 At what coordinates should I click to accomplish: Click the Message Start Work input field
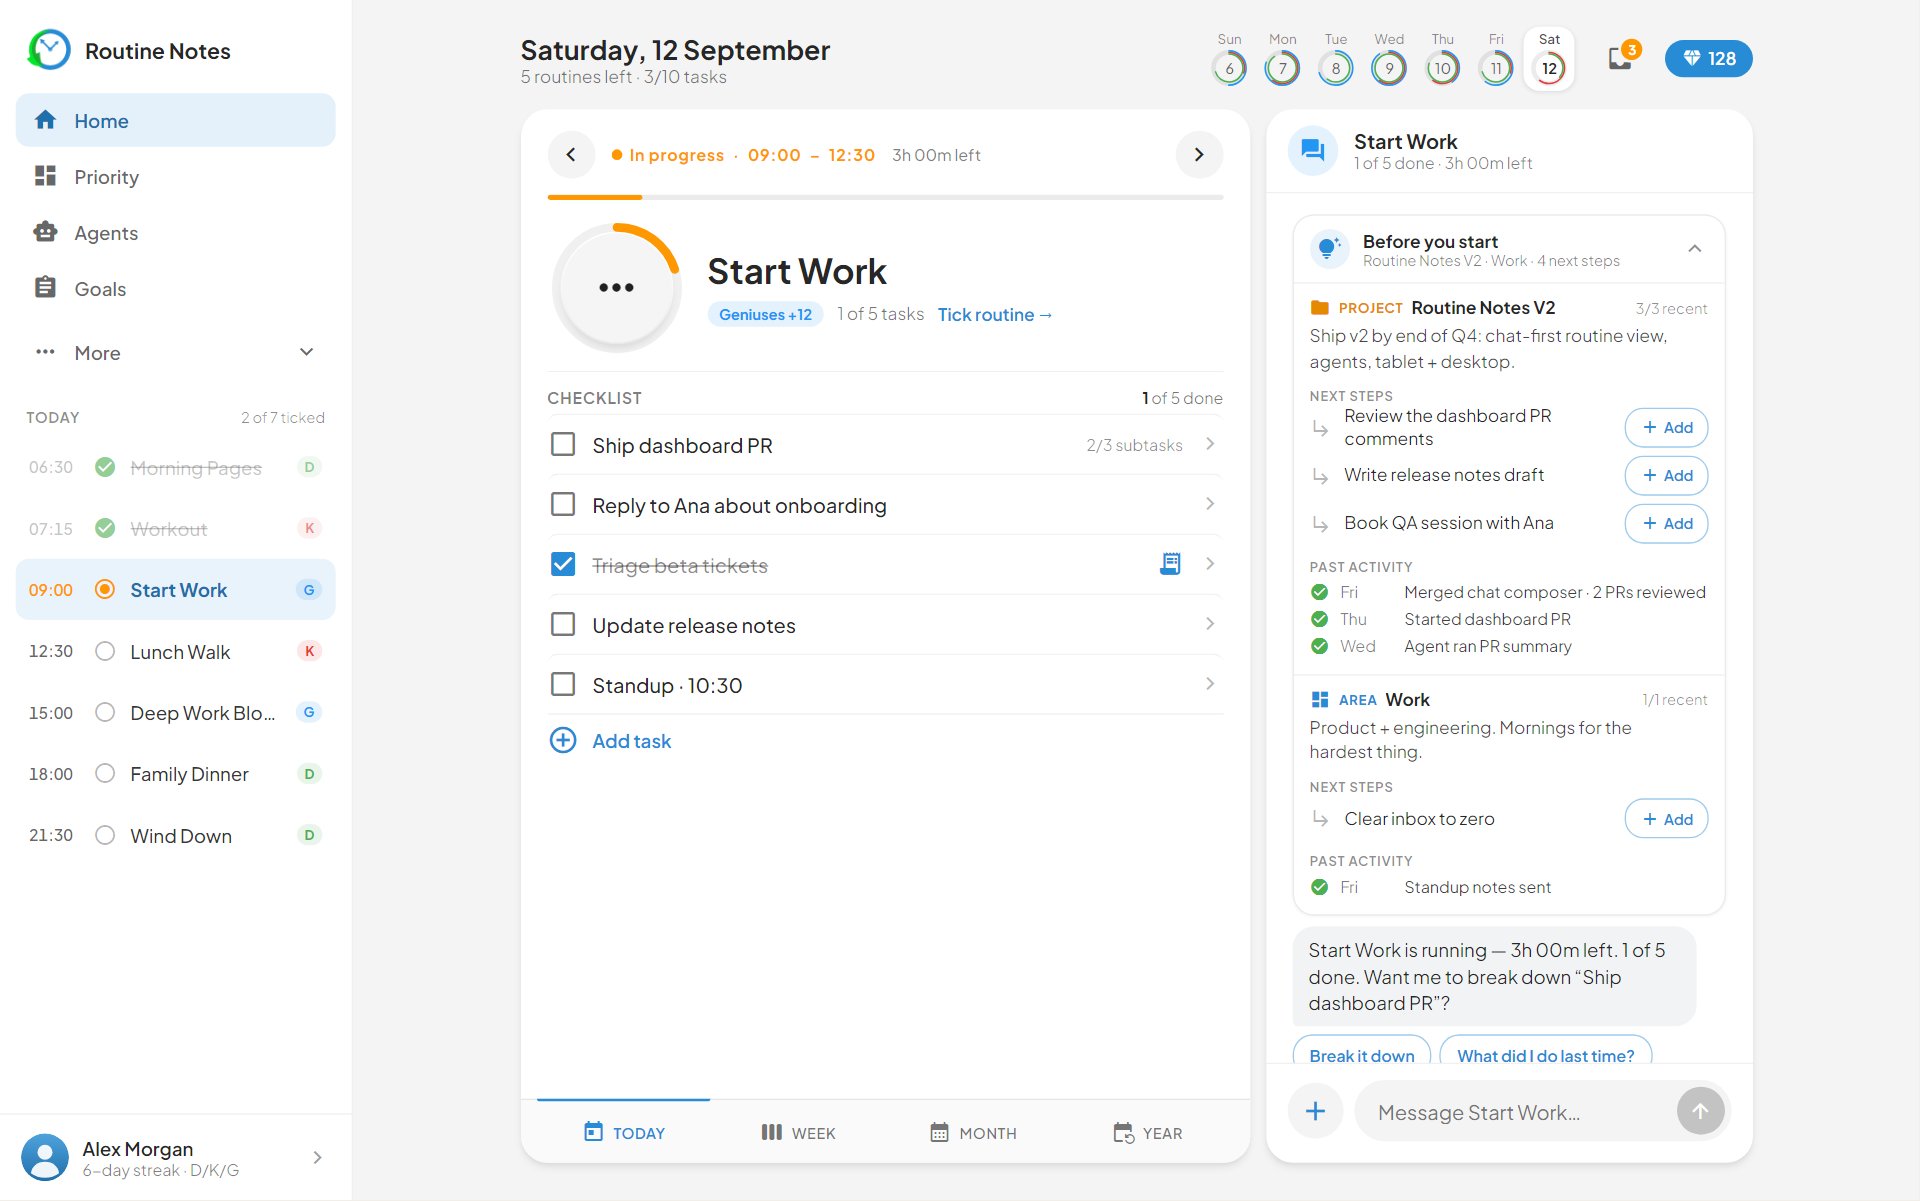(x=1515, y=1112)
